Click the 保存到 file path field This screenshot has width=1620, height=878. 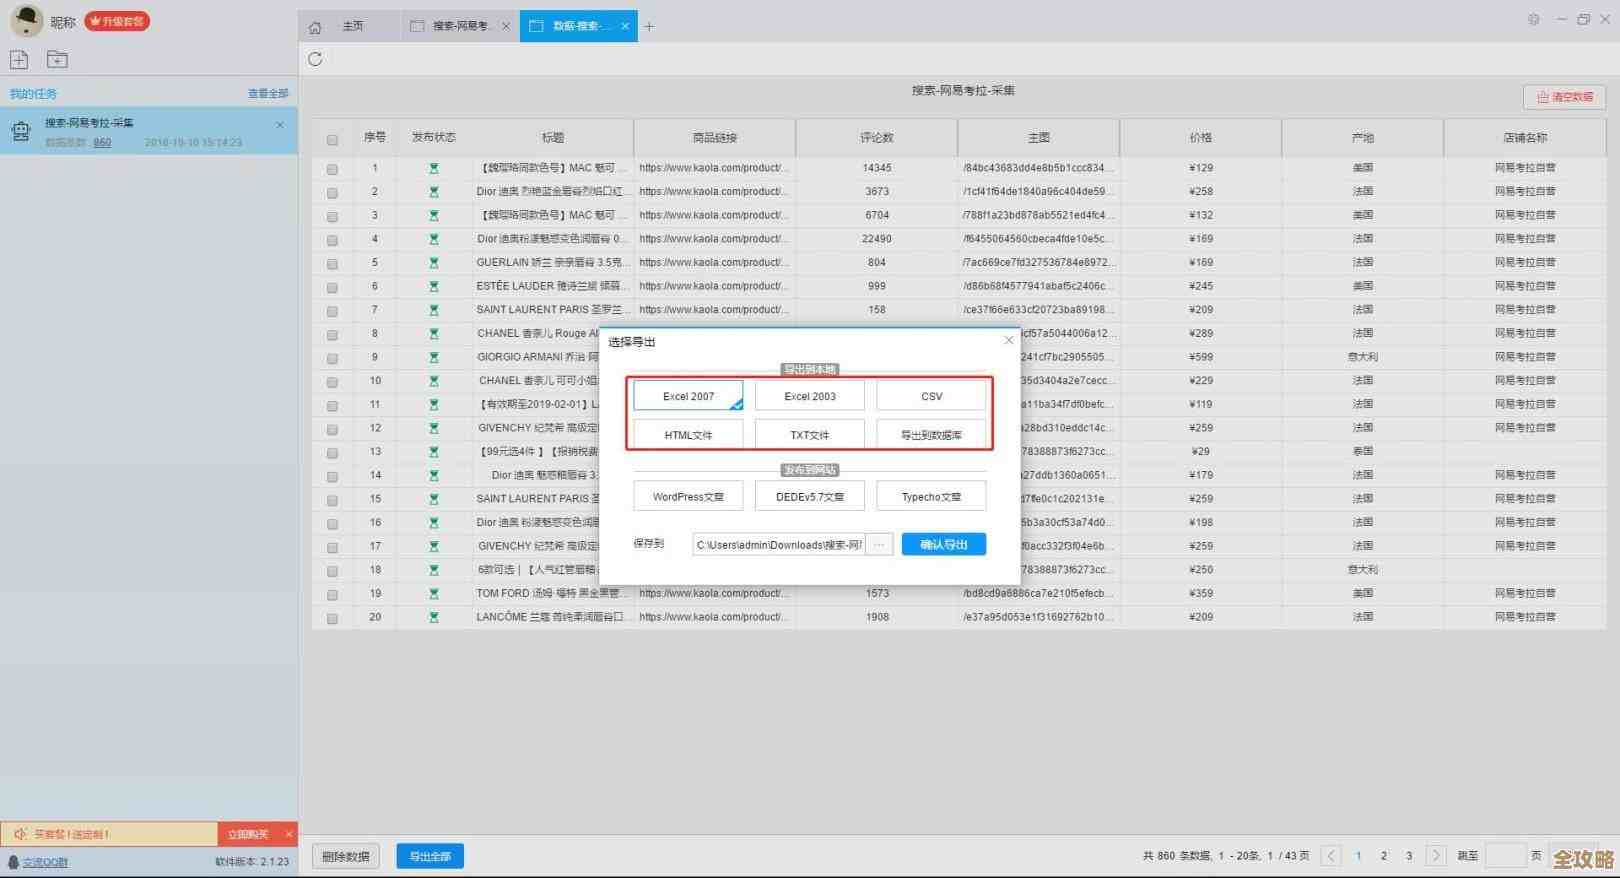778,545
